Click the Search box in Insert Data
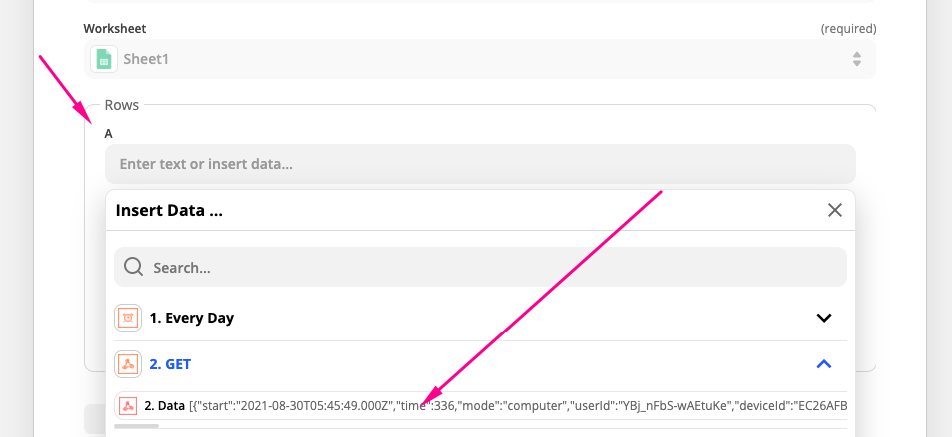 pos(480,267)
